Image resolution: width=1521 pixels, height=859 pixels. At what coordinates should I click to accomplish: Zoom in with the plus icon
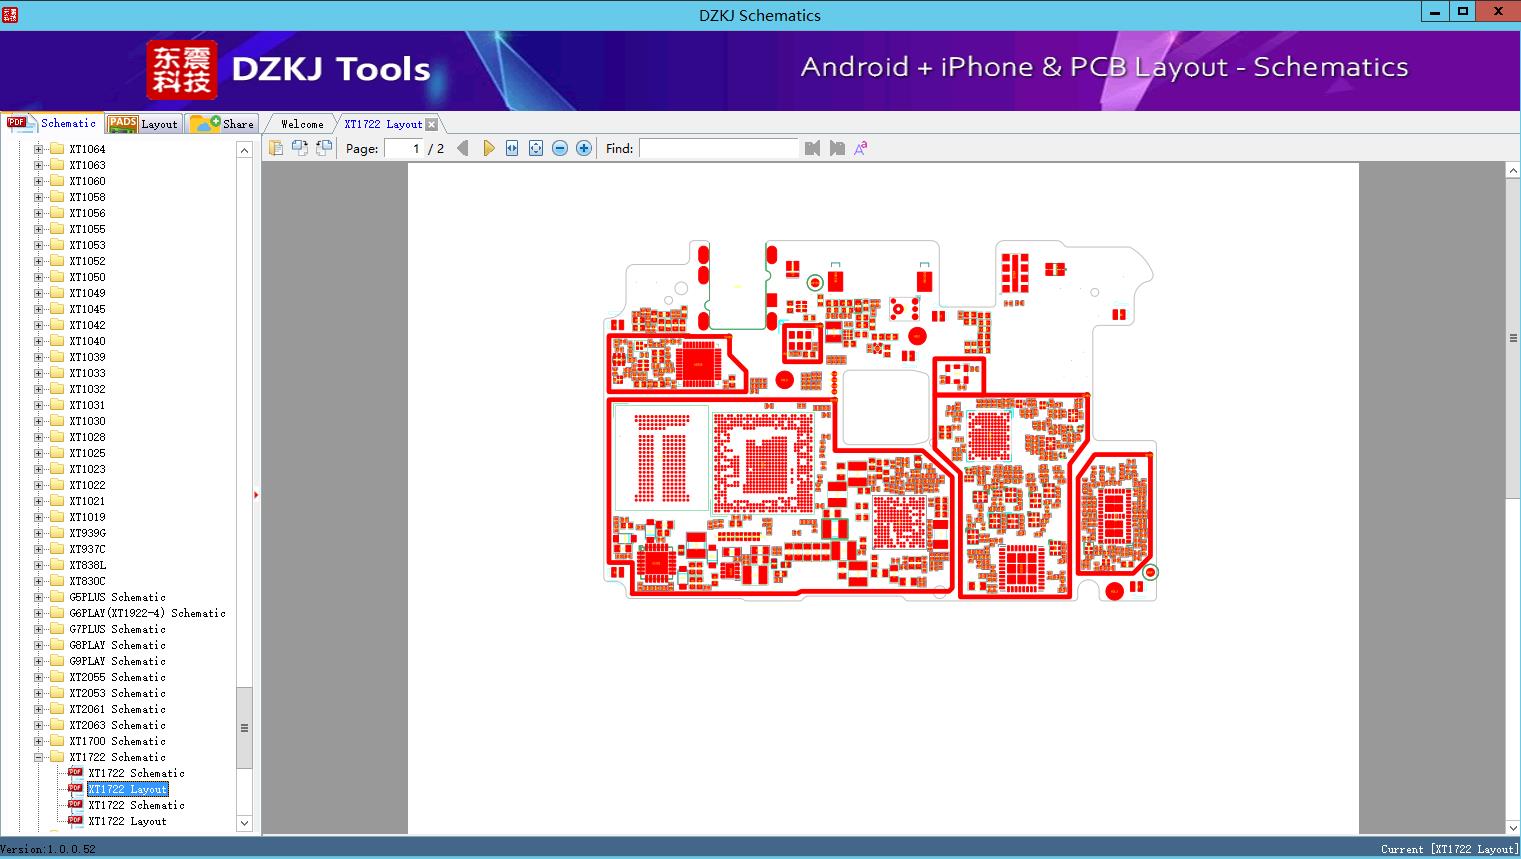[x=584, y=148]
